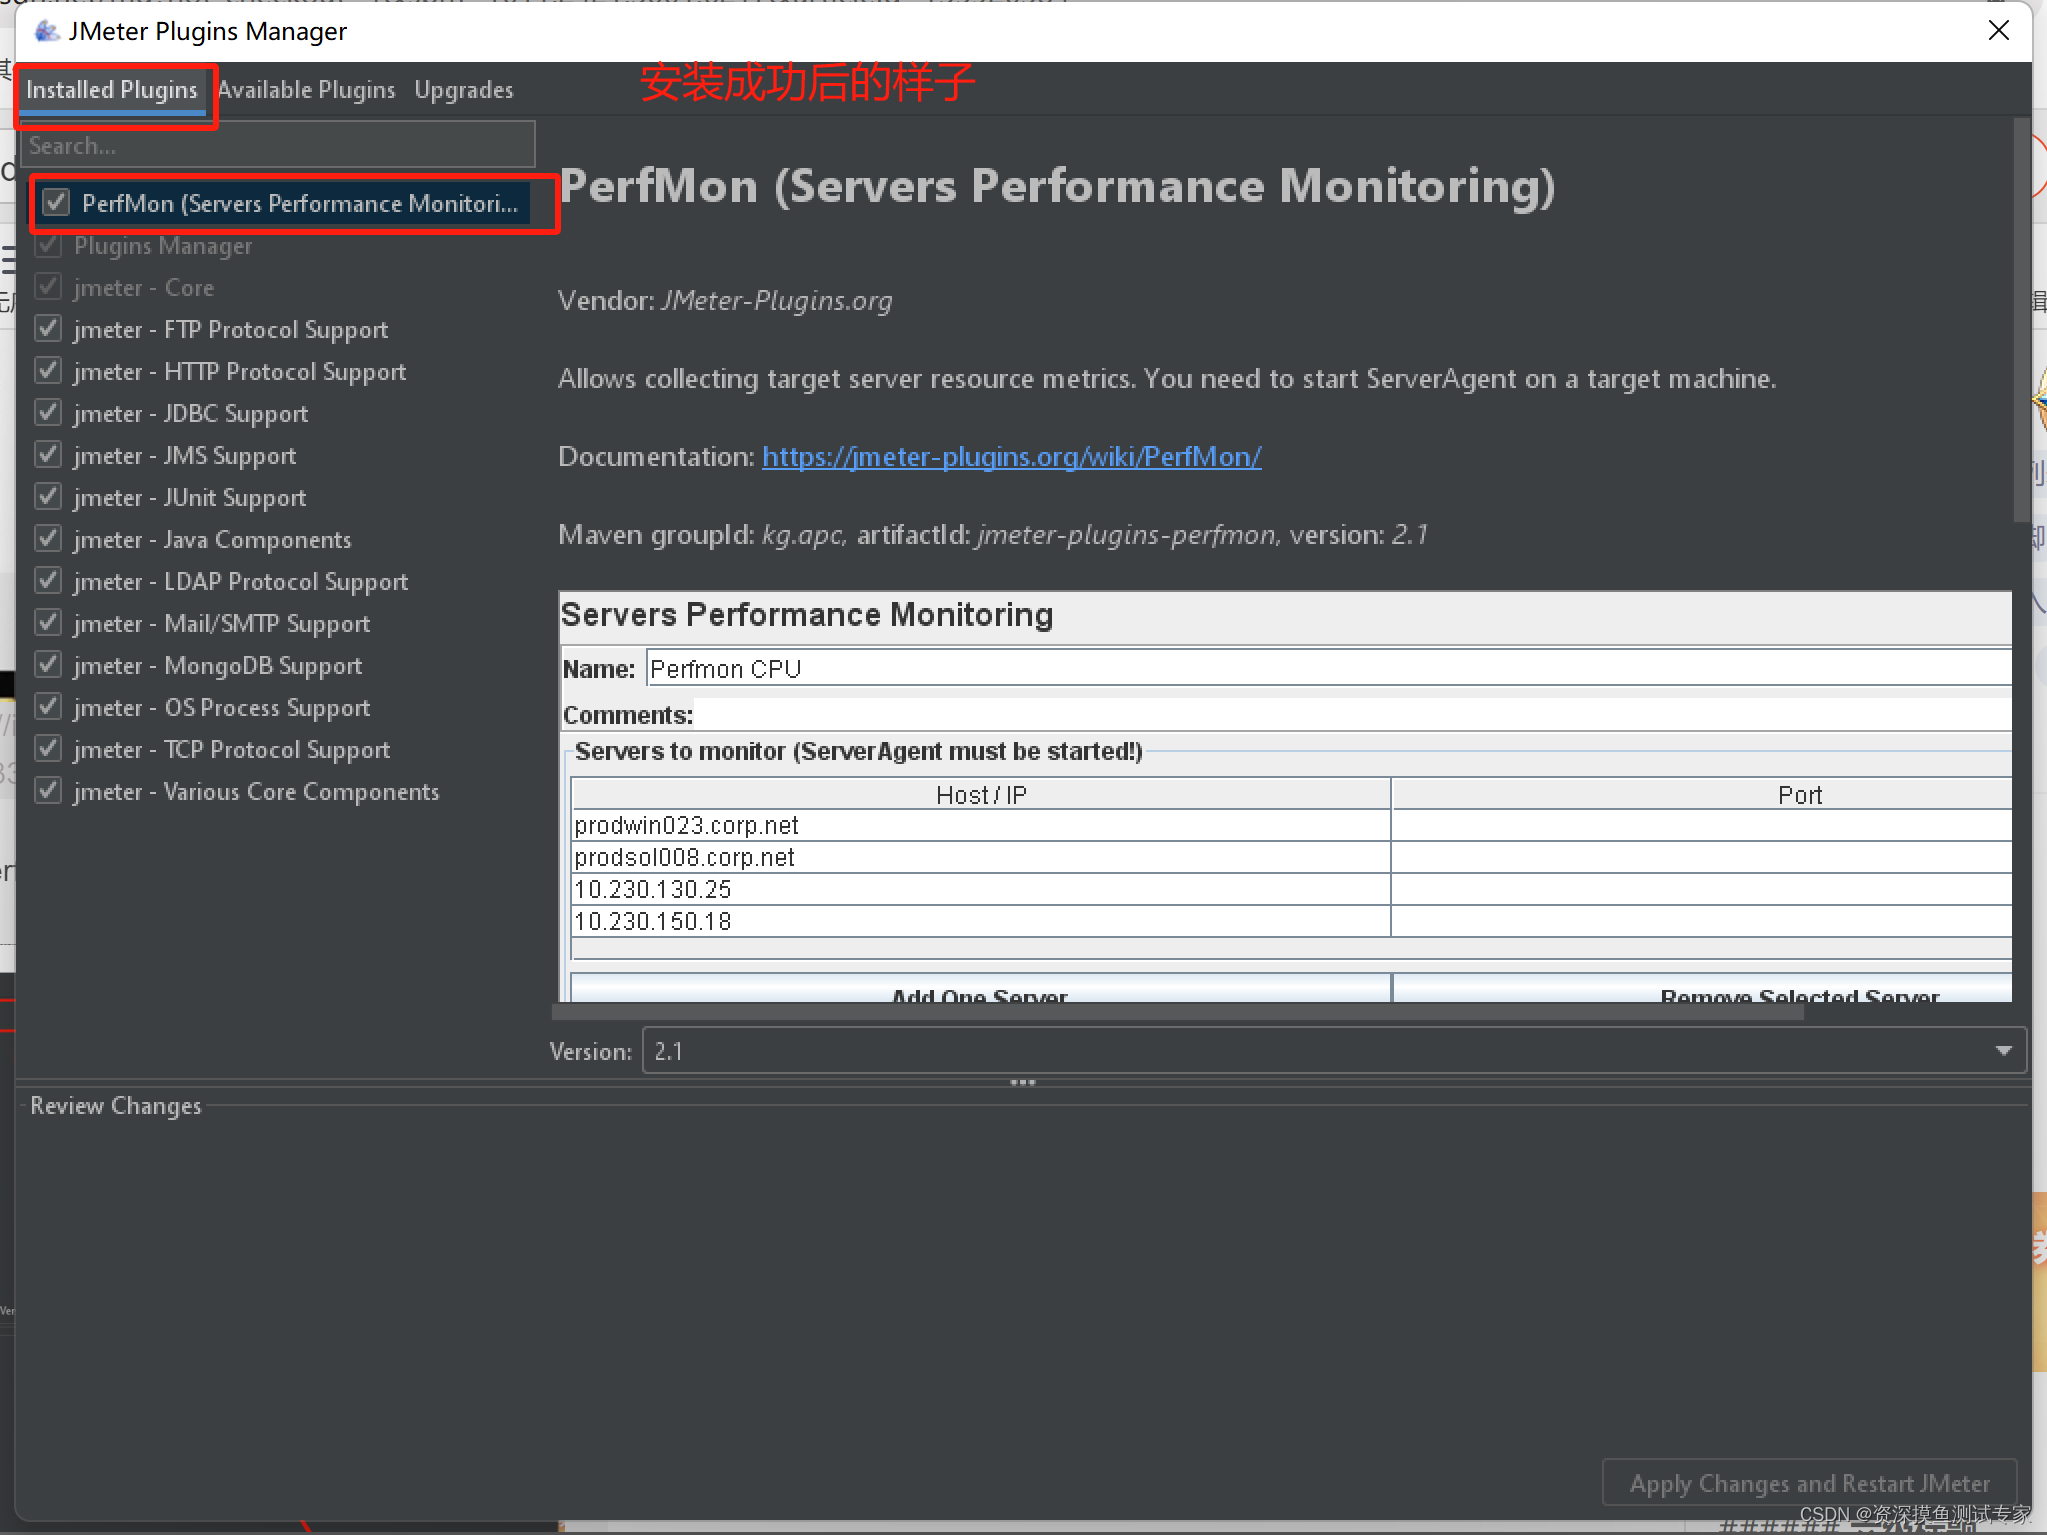The height and width of the screenshot is (1535, 2047).
Task: Open the Version 2.1 dropdown
Action: 1334,1051
